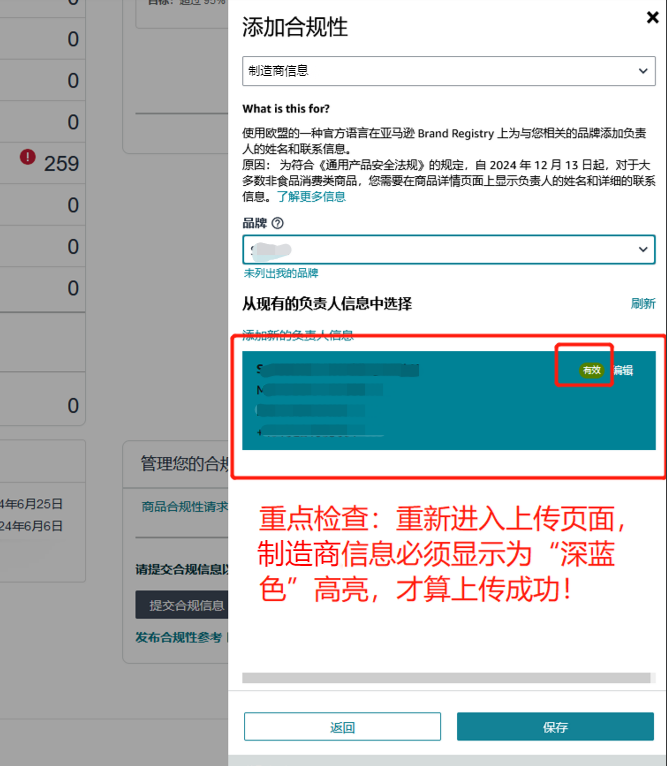Open the 制造商信息 compliance type dropdown

449,71
